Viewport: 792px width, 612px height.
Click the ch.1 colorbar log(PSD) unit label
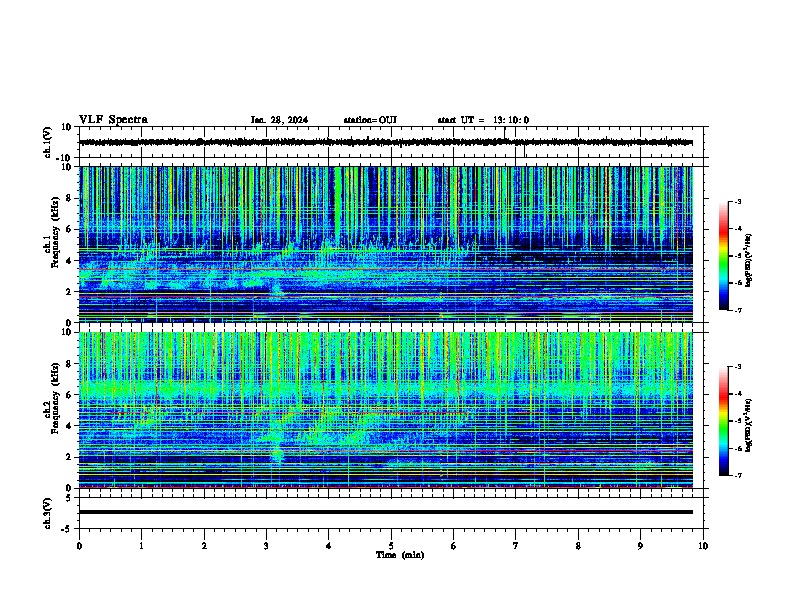tap(749, 260)
